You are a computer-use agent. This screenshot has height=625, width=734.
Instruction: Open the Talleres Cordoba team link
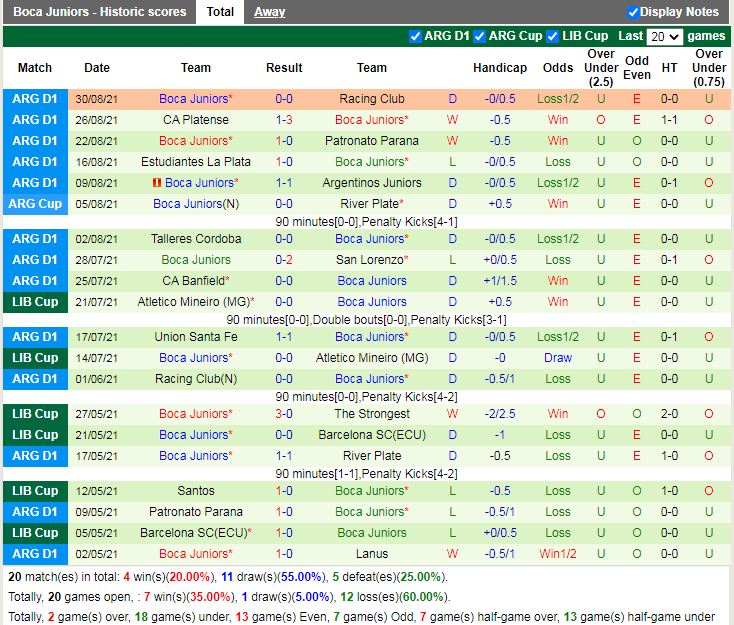coord(196,239)
